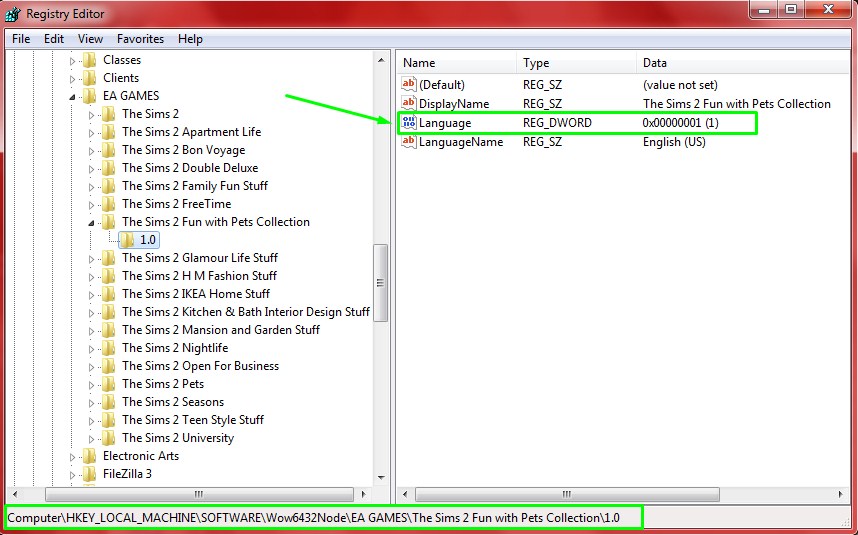Click the folder icon beside The Sims 2 Double Deluxe

click(x=109, y=168)
